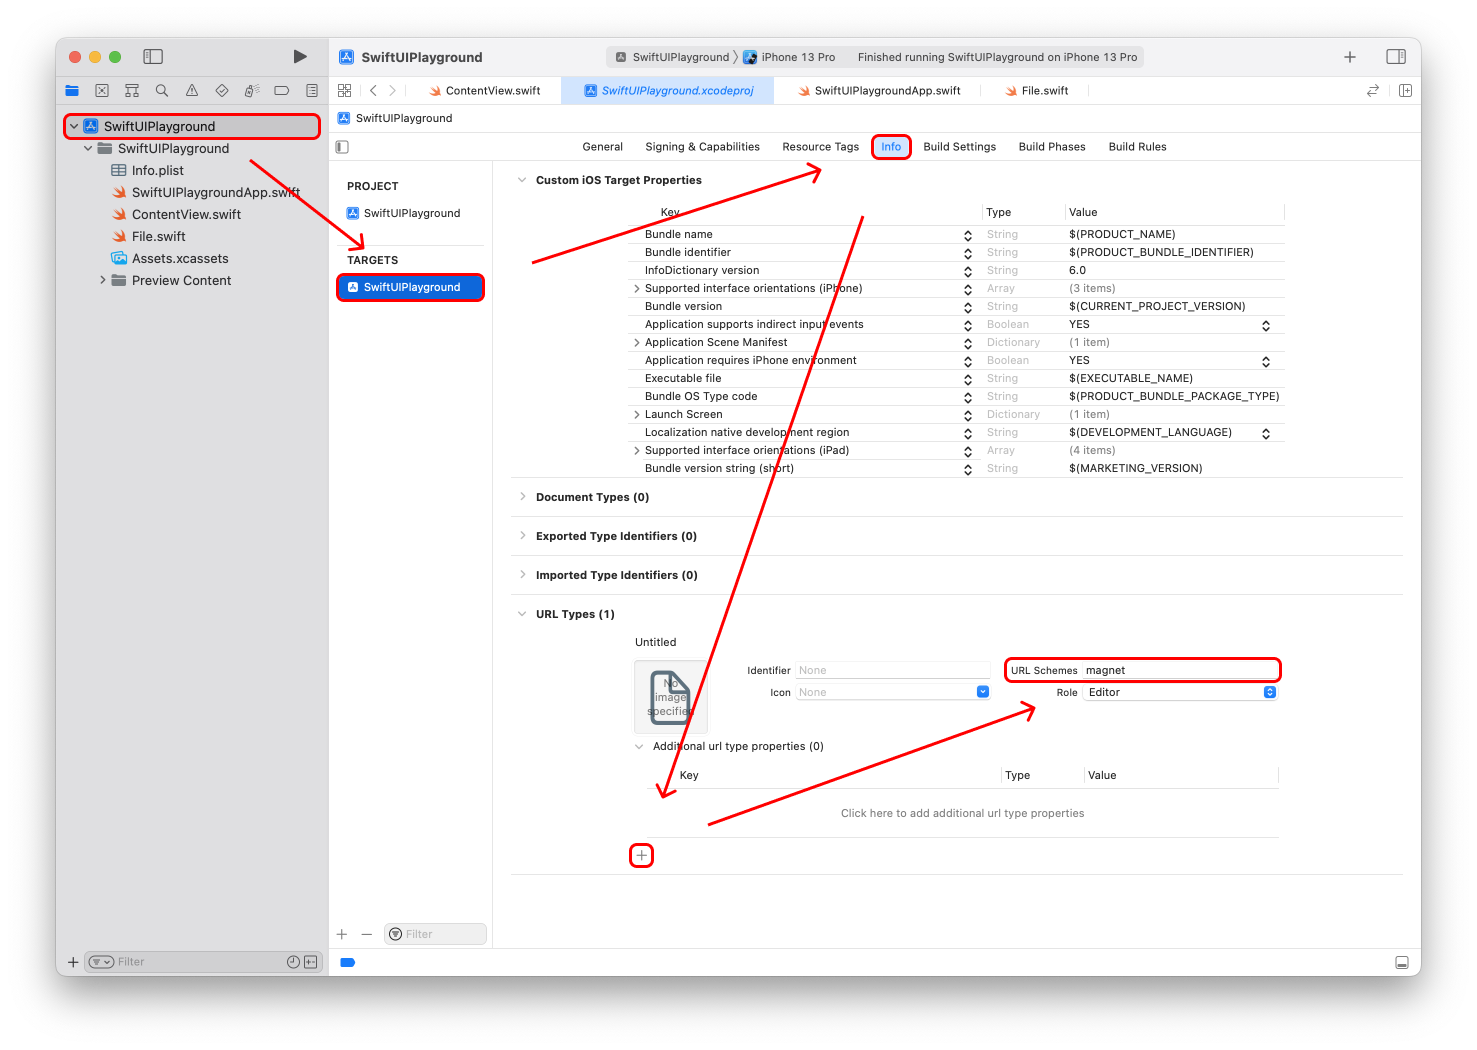The height and width of the screenshot is (1050, 1477).
Task: Remove target with the minus button
Action: pos(367,934)
